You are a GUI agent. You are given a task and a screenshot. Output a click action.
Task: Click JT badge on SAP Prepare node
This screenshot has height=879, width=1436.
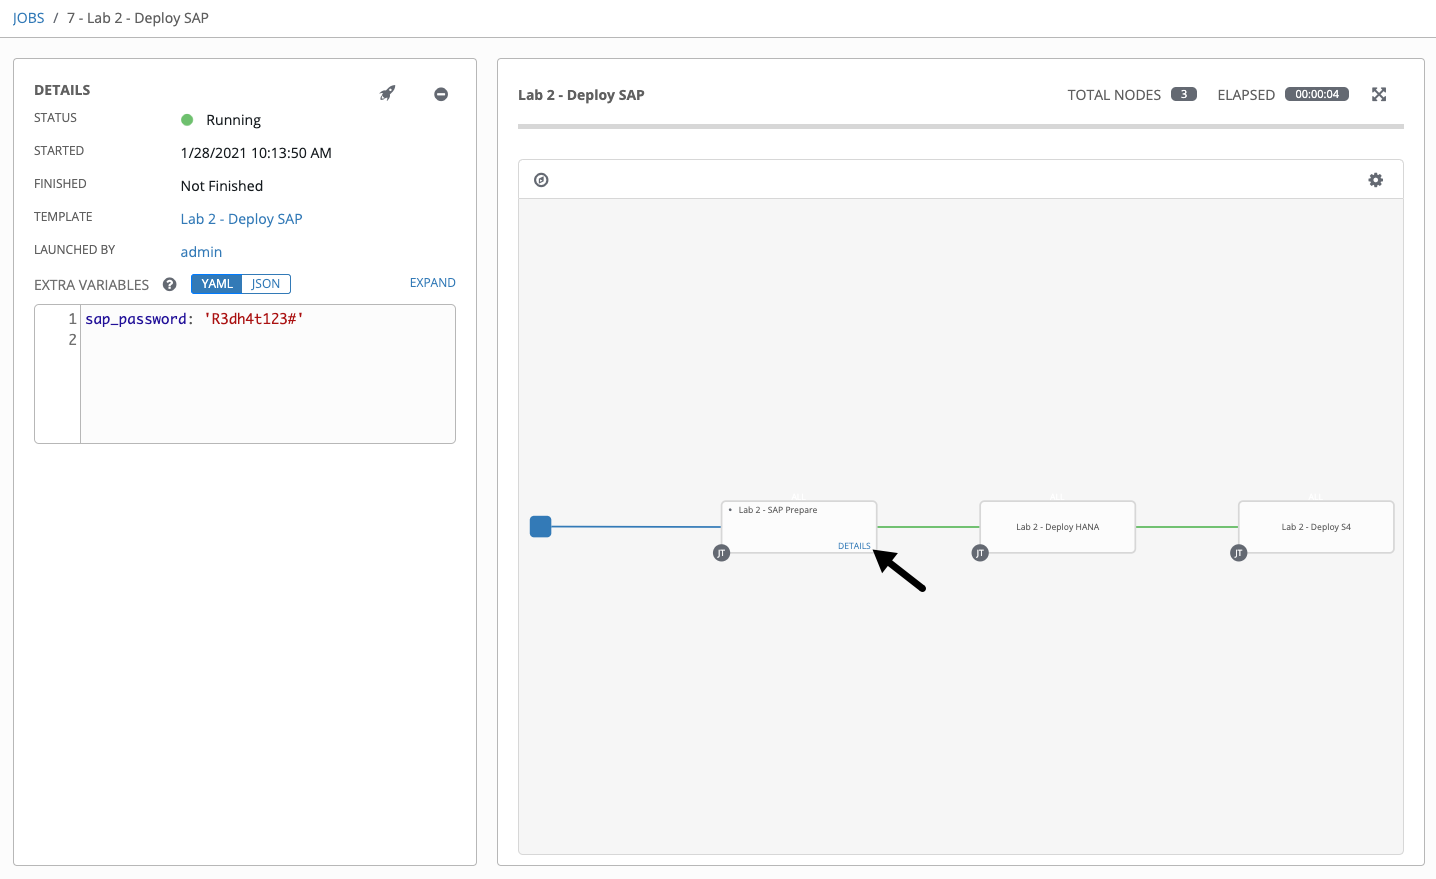point(721,553)
